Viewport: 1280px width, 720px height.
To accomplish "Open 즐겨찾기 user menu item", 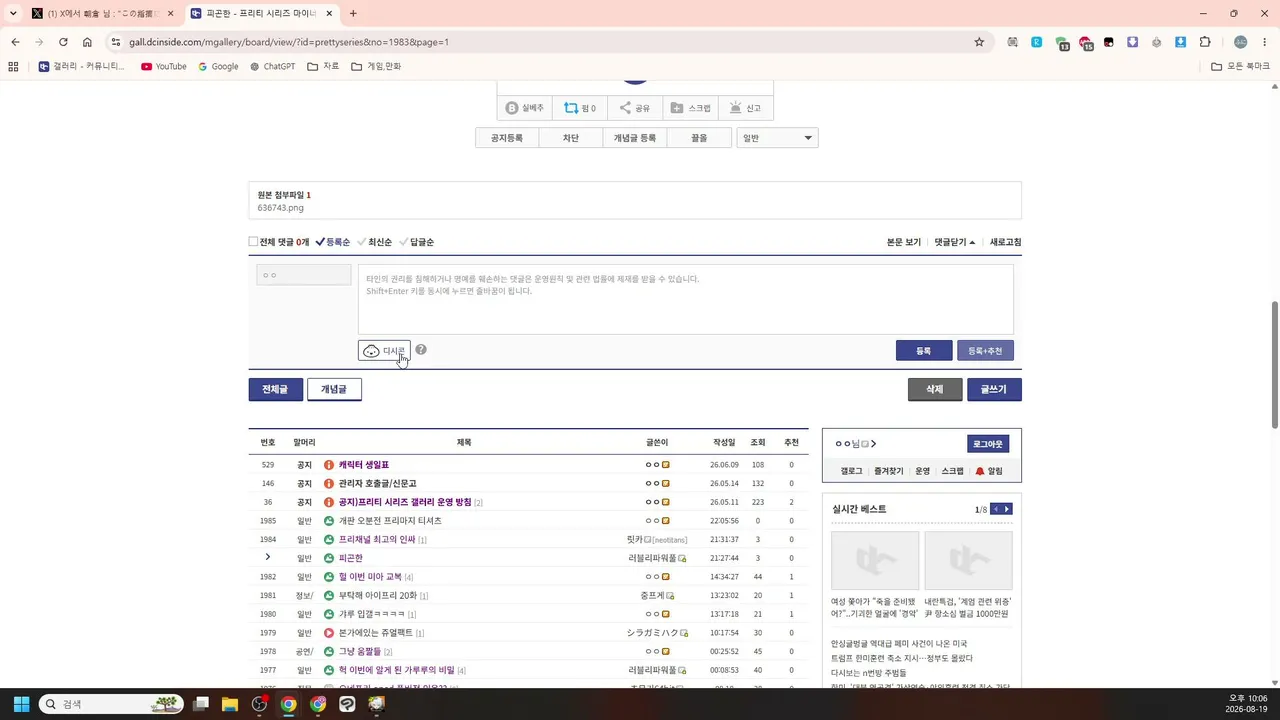I will coord(888,471).
